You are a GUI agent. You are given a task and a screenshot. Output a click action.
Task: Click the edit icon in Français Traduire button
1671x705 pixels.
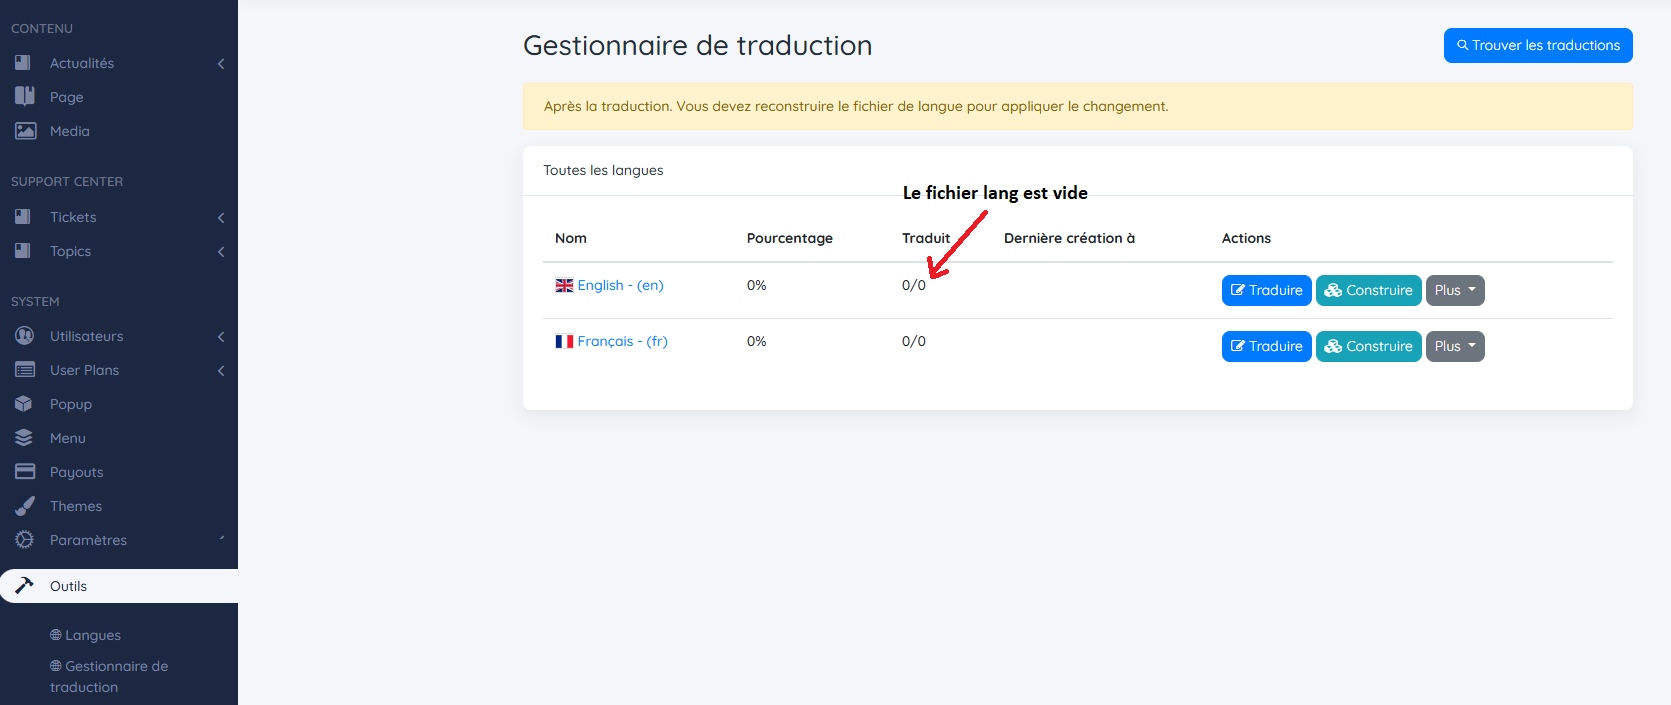click(x=1238, y=346)
